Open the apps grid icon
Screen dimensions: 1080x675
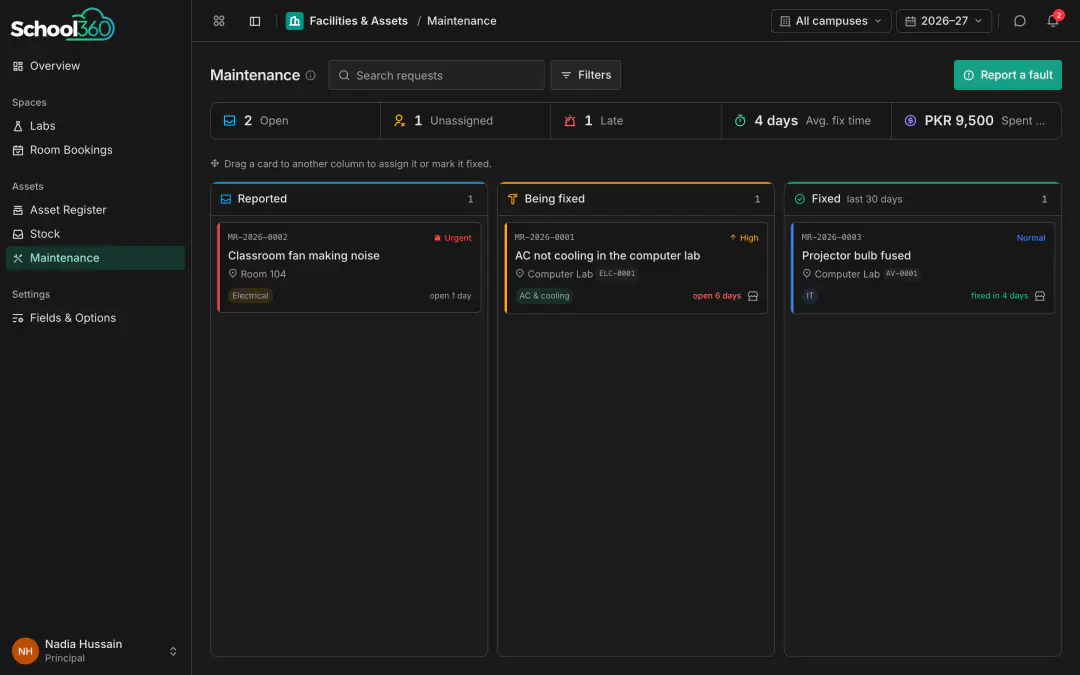pos(219,21)
